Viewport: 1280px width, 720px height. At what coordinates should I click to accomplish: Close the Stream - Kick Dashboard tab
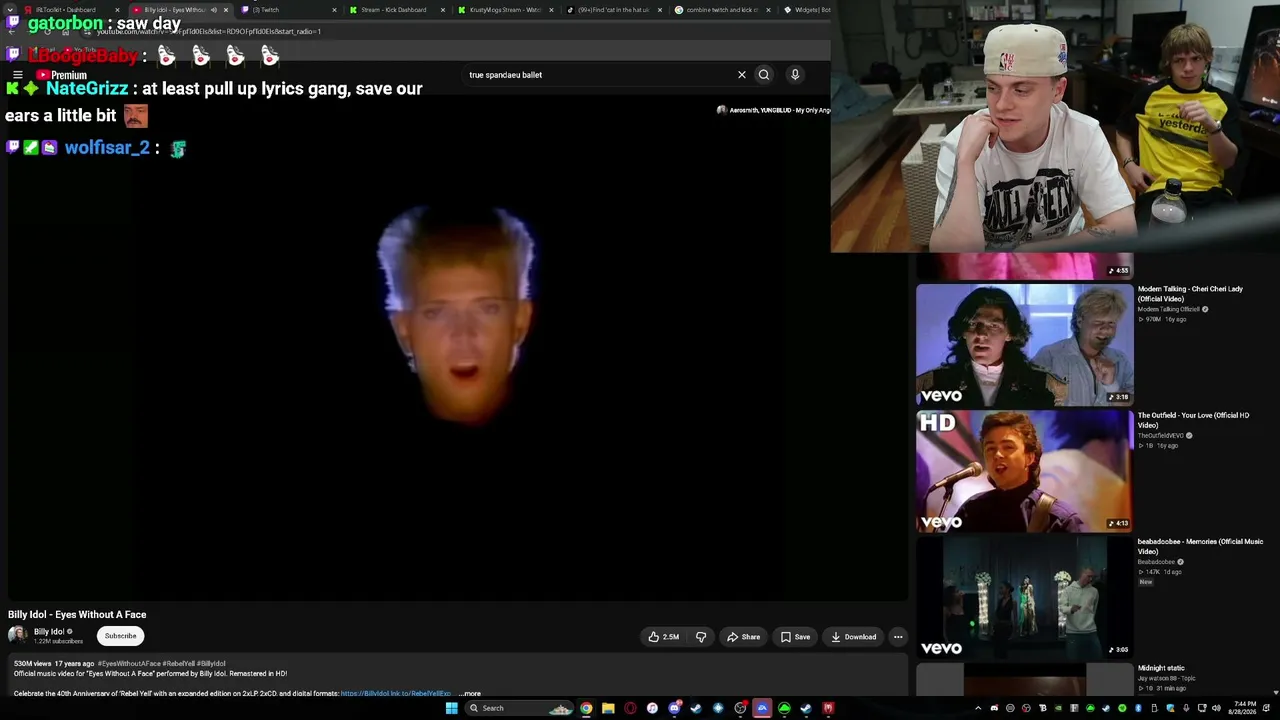(443, 10)
